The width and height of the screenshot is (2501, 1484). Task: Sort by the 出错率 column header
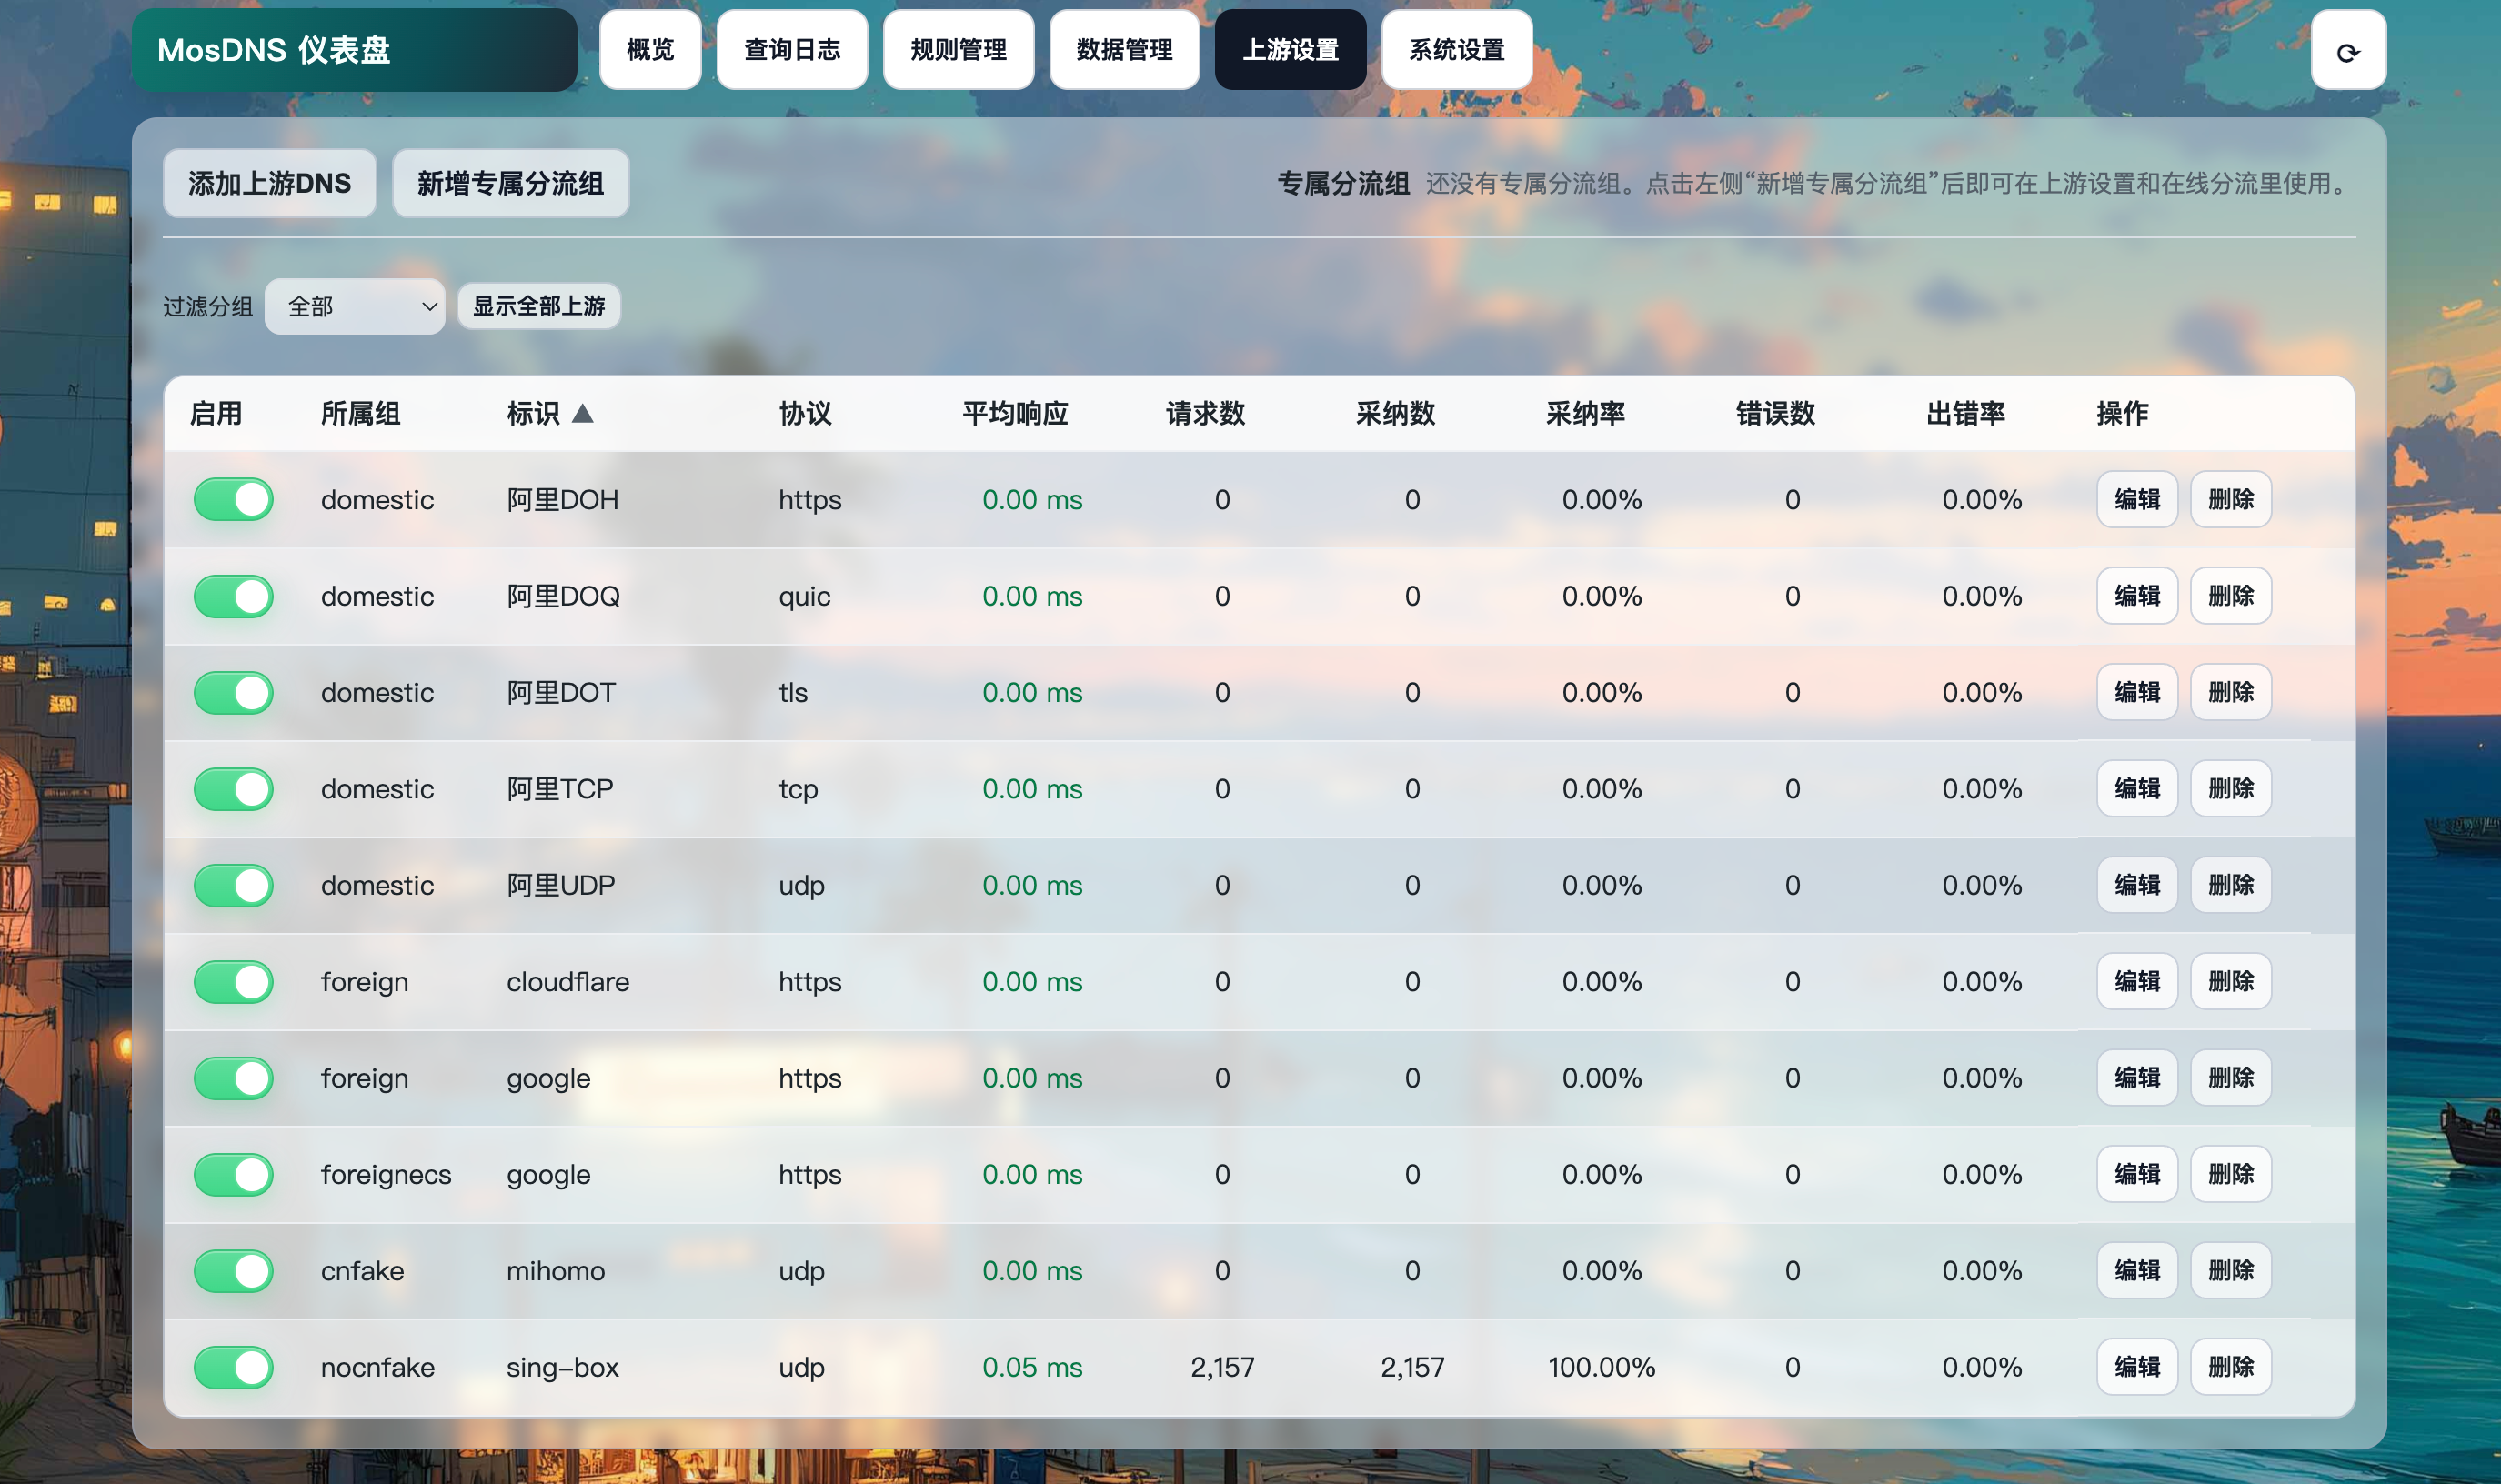click(x=1965, y=414)
